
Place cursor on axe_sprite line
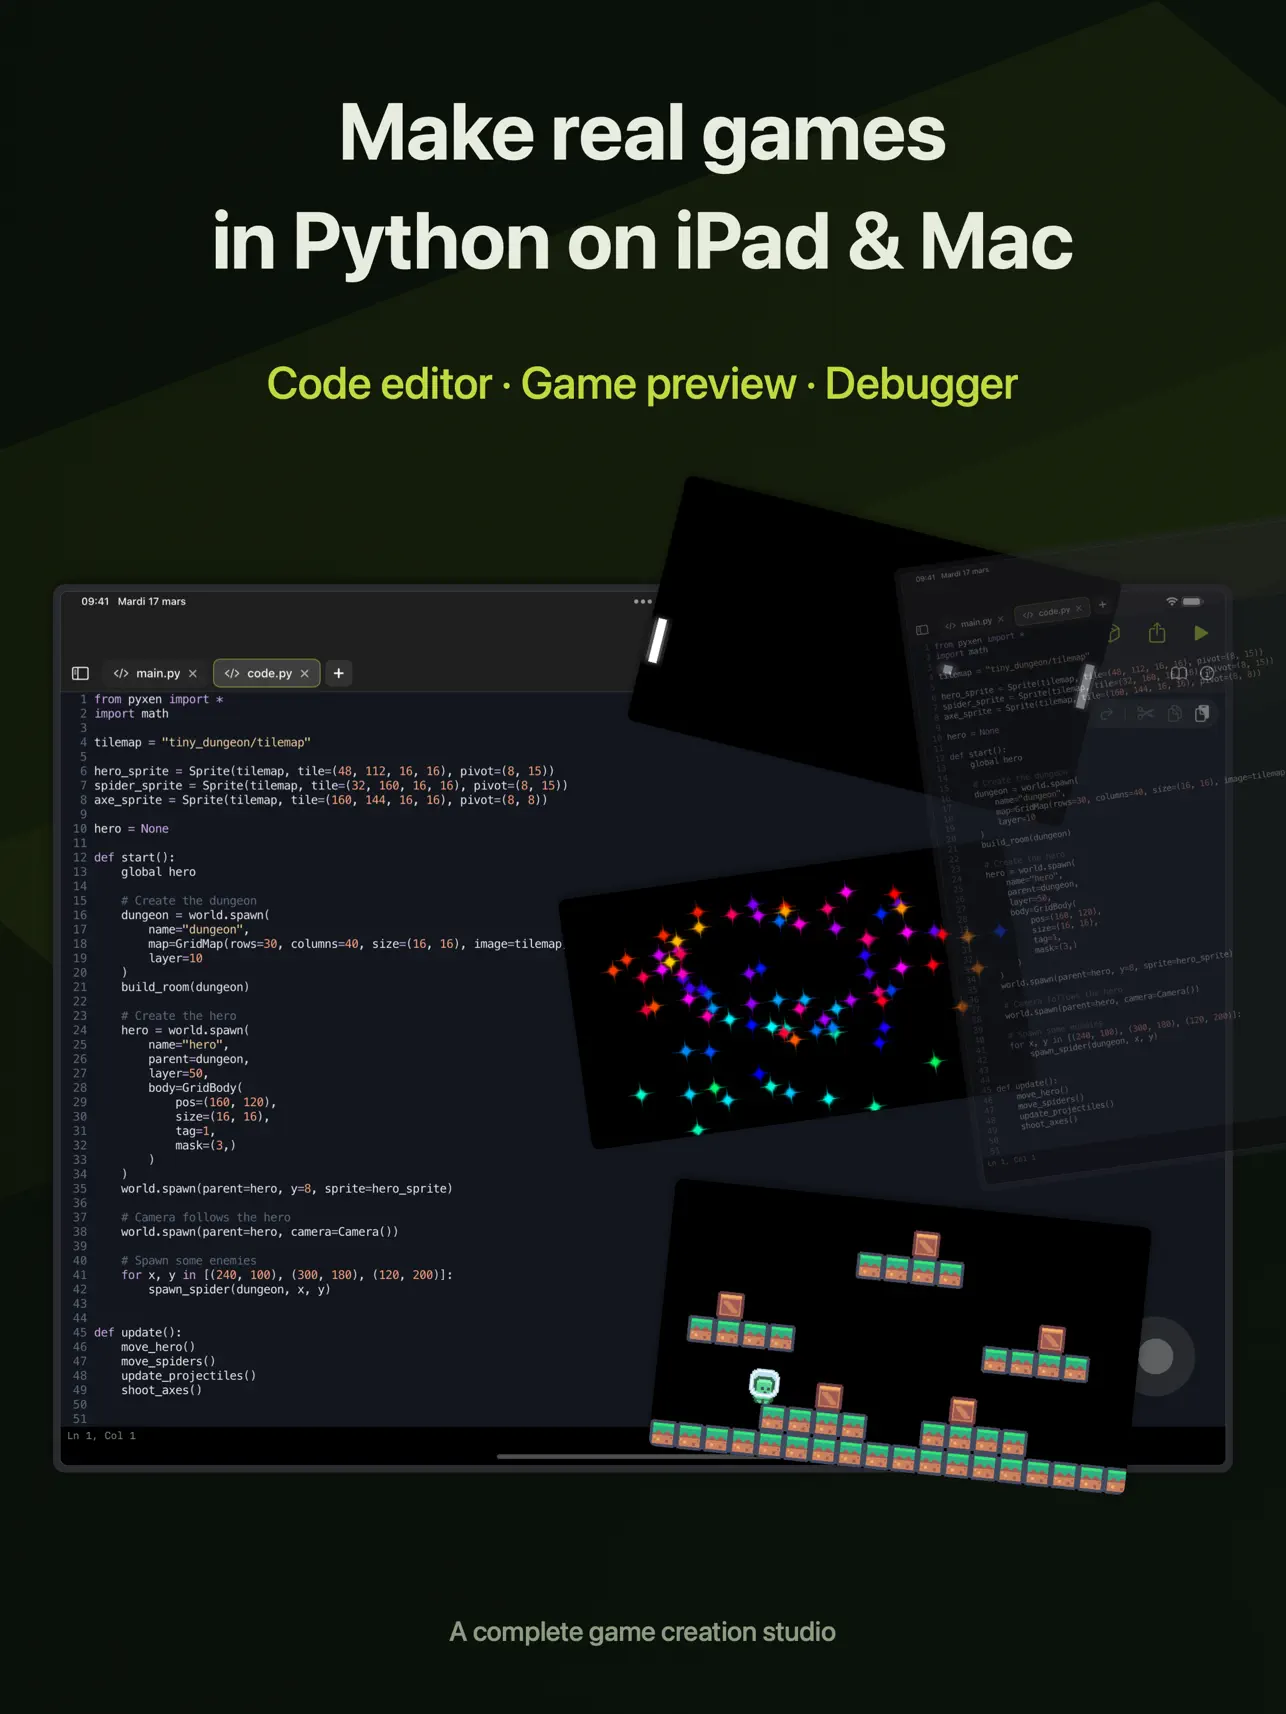(x=321, y=800)
